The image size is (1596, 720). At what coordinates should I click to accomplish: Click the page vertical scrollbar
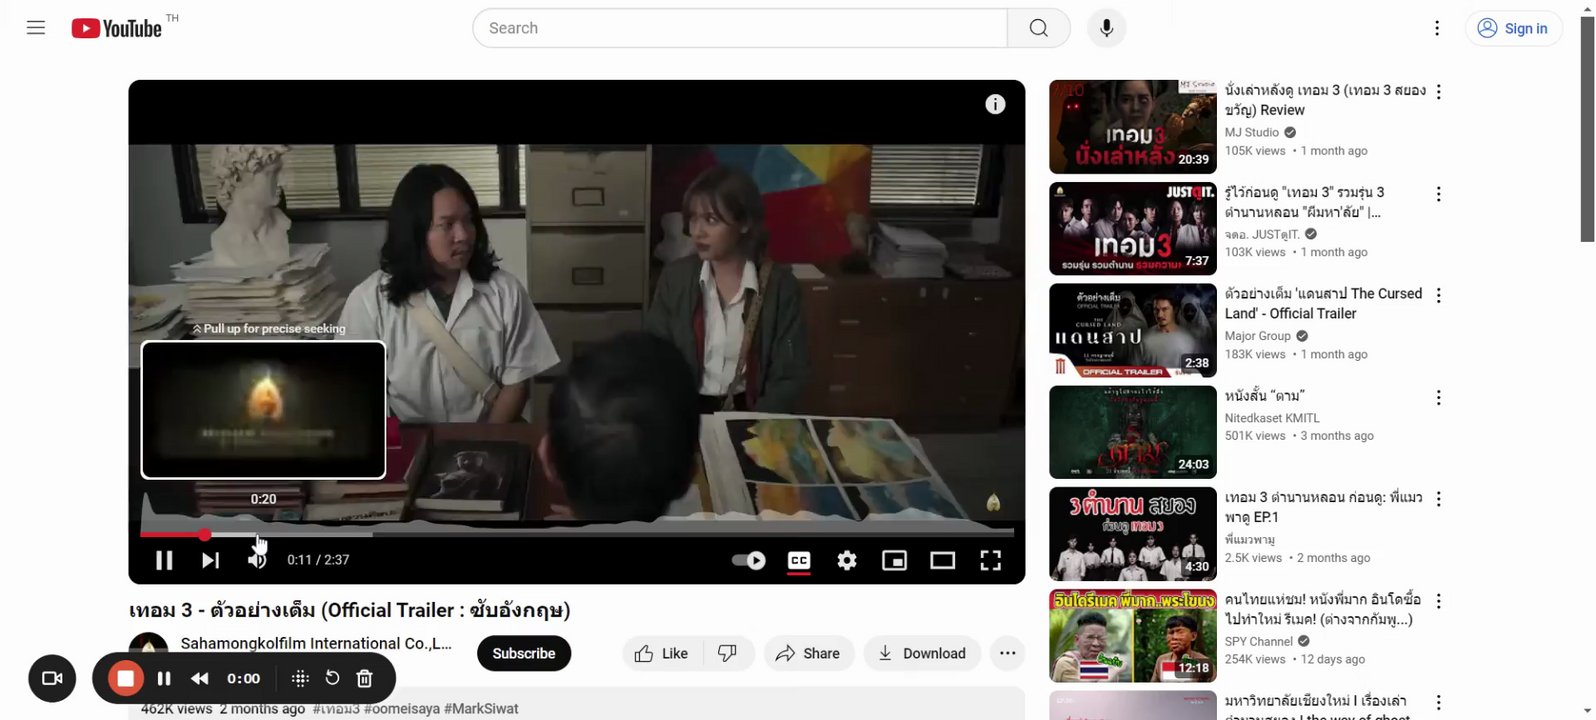click(x=1587, y=130)
